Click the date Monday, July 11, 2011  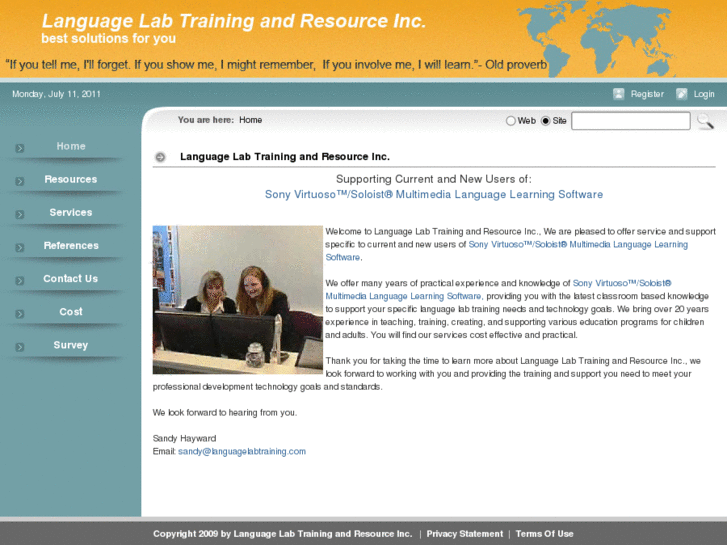click(x=56, y=94)
